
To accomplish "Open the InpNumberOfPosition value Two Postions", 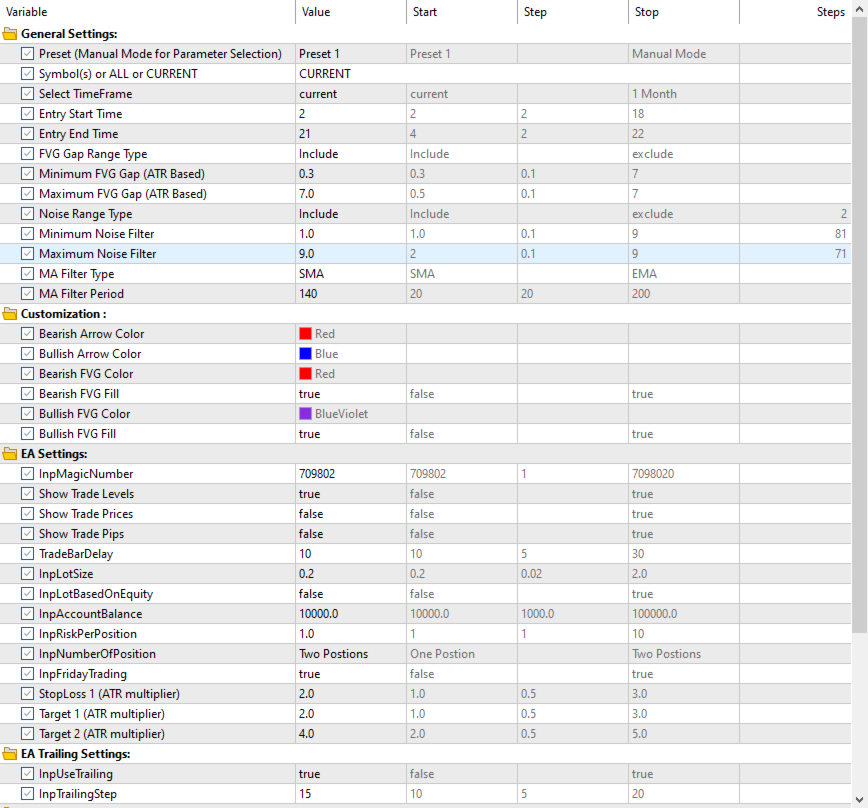I will (x=351, y=654).
